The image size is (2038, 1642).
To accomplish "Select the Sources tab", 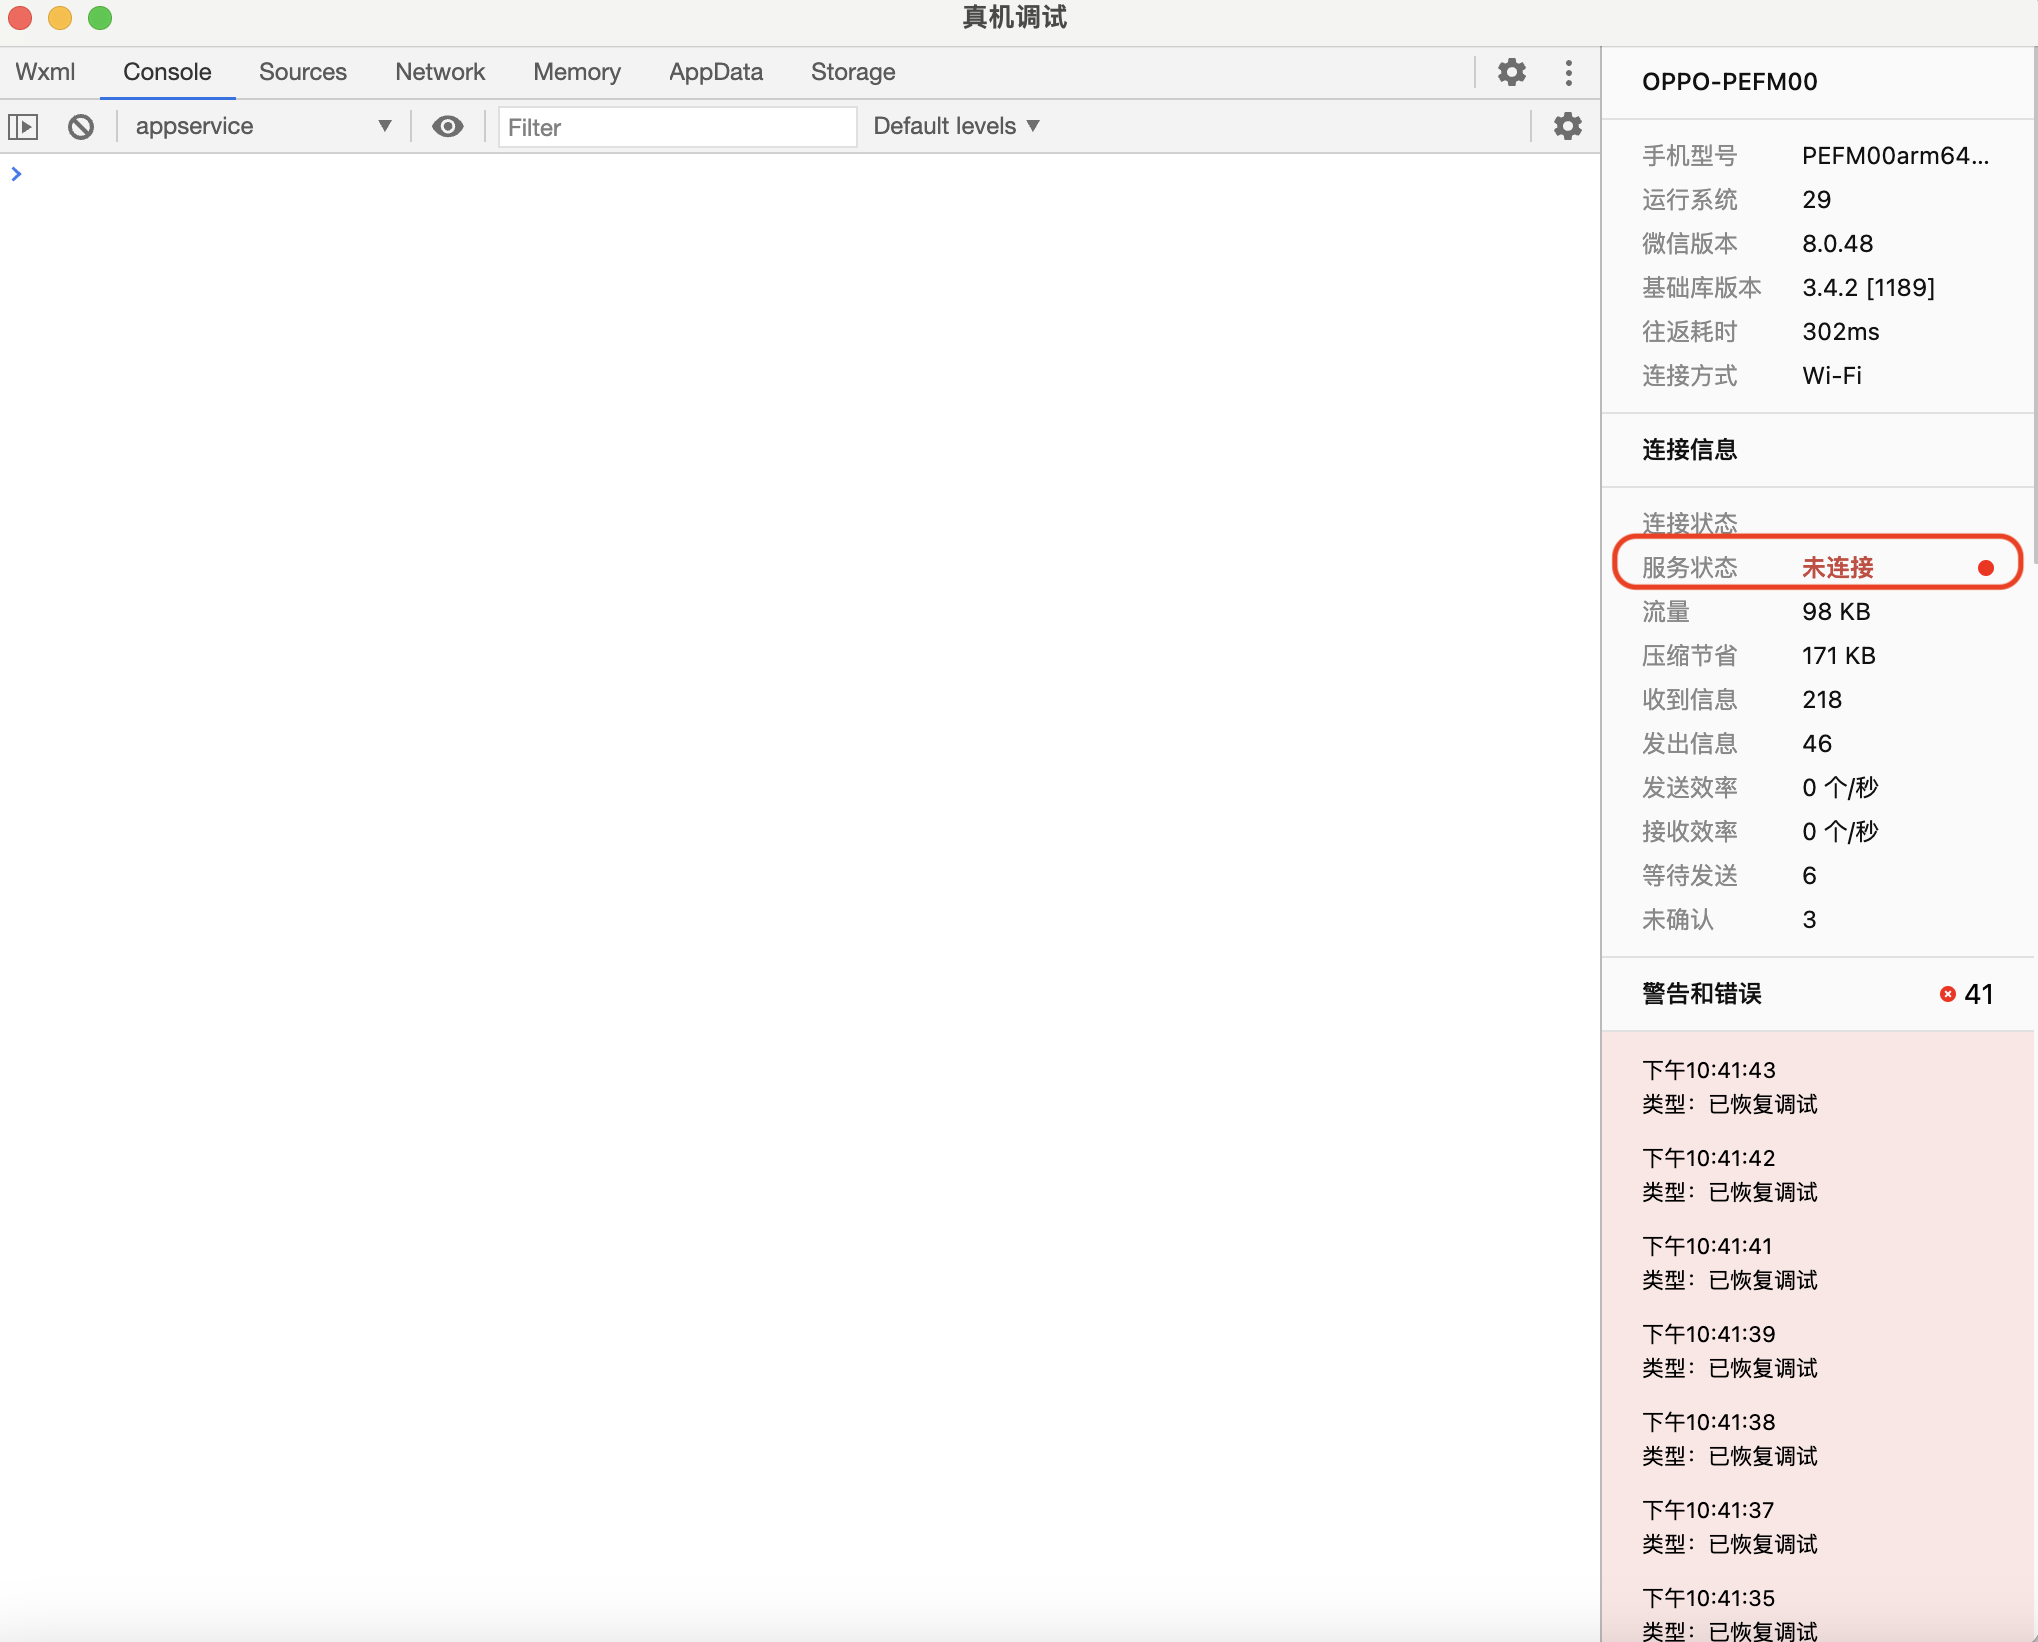I will (302, 72).
